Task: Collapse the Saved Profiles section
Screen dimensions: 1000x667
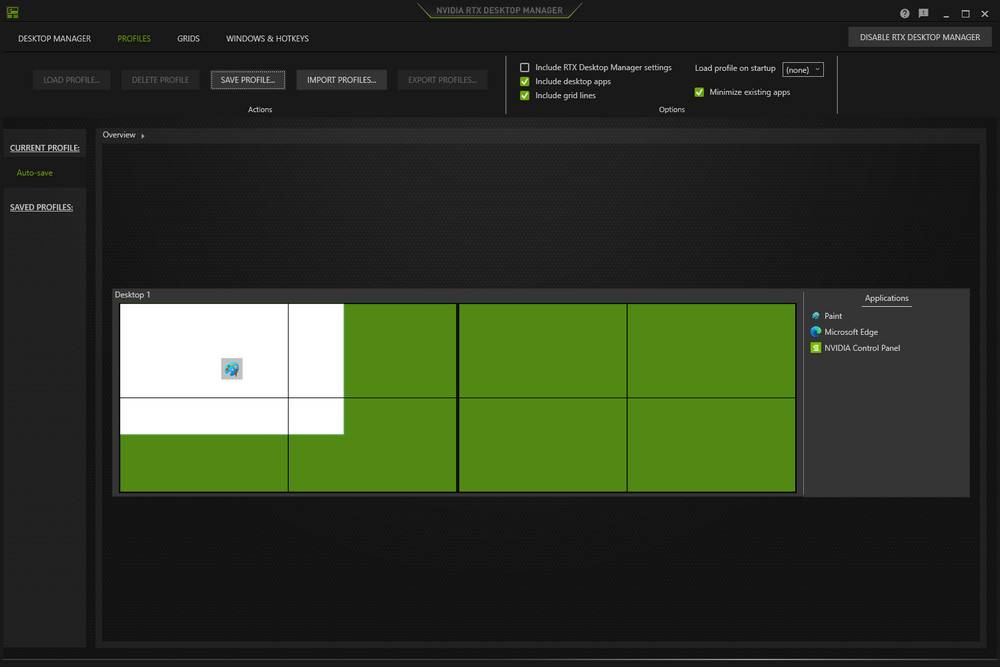Action: coord(41,207)
